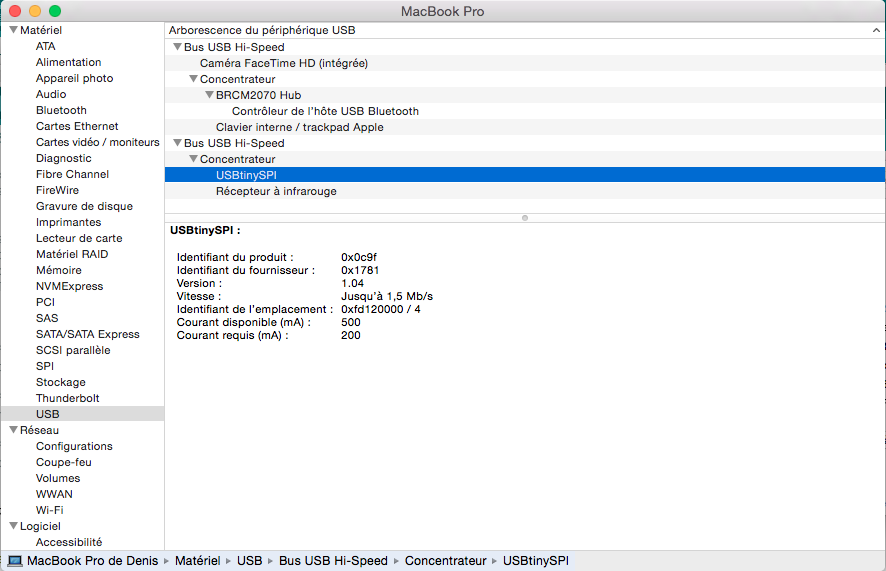886x571 pixels.
Task: Select Fibre Channel in the sidebar
Action: [x=72, y=174]
